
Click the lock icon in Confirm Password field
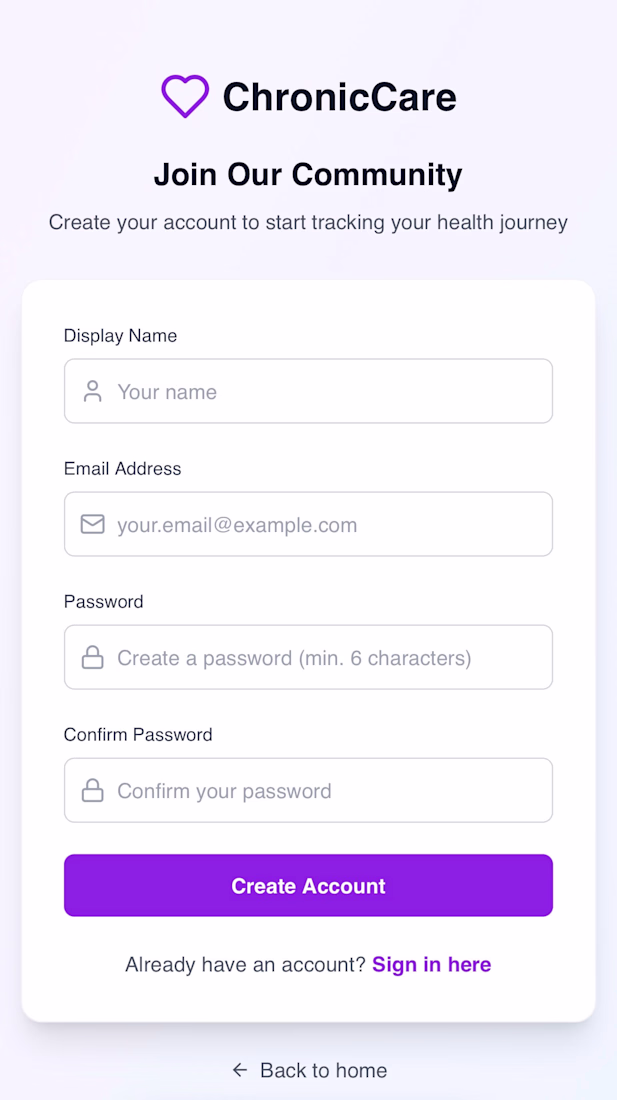pos(93,790)
